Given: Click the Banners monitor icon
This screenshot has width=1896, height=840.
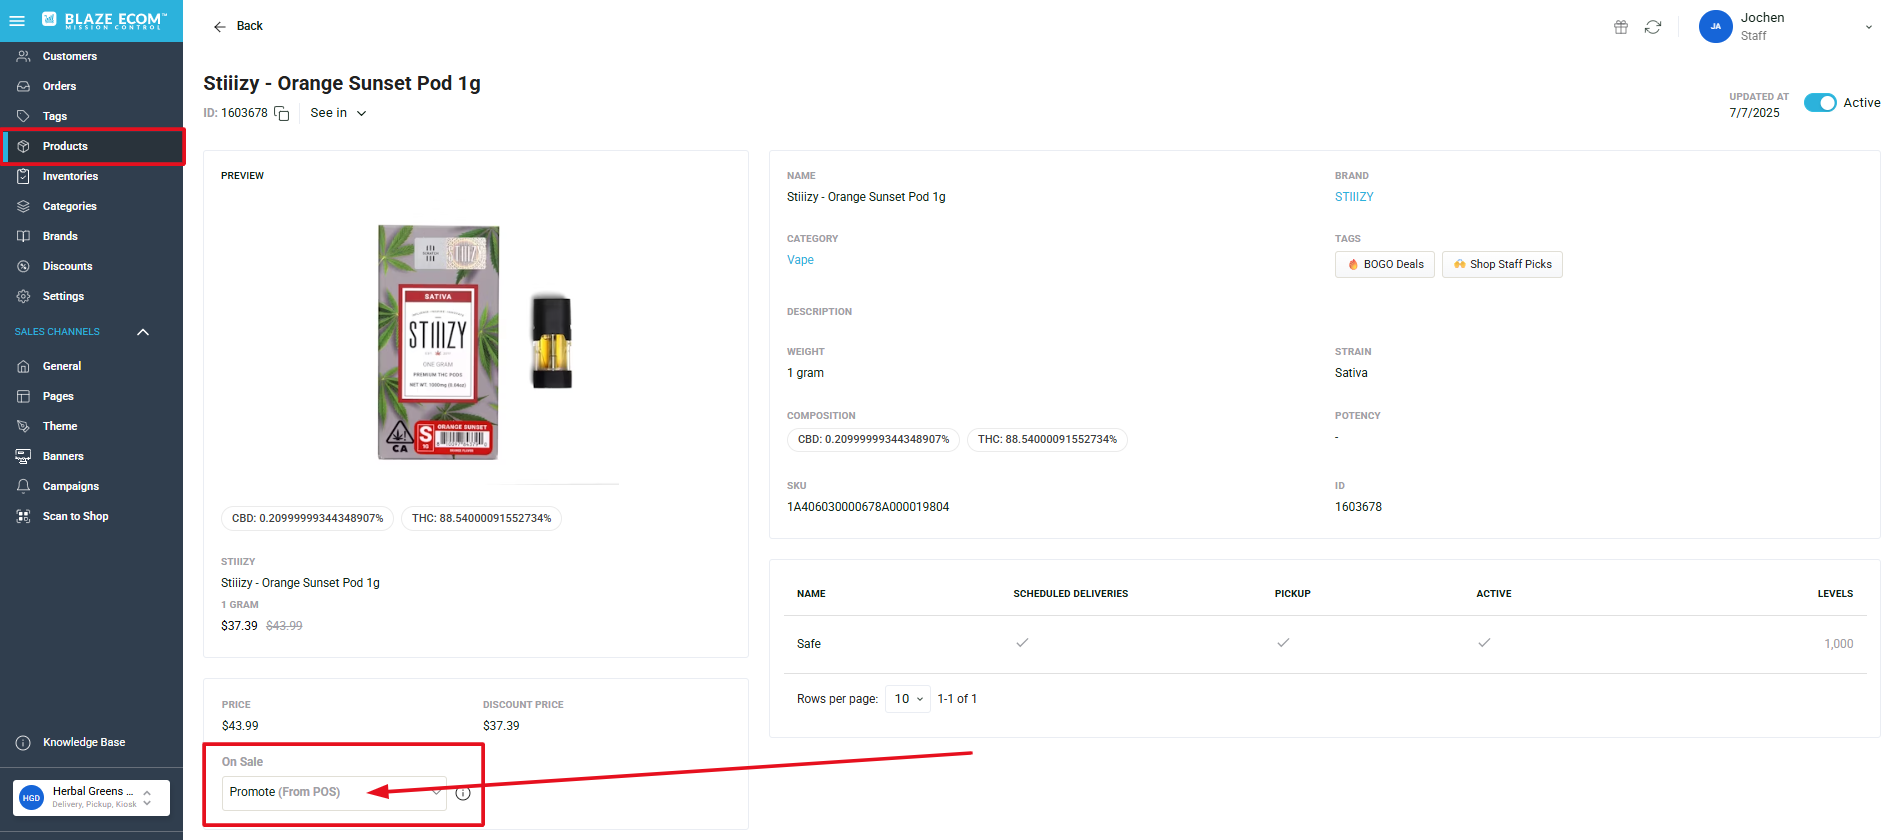Looking at the screenshot, I should pyautogui.click(x=23, y=456).
